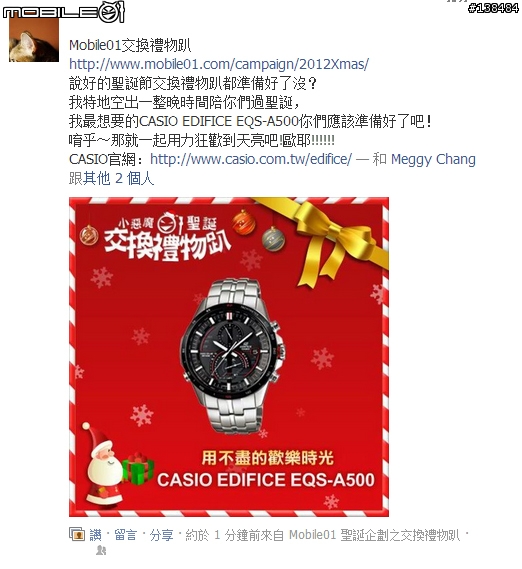Like the post with 讚
522x569 pixels.
[x=95, y=535]
